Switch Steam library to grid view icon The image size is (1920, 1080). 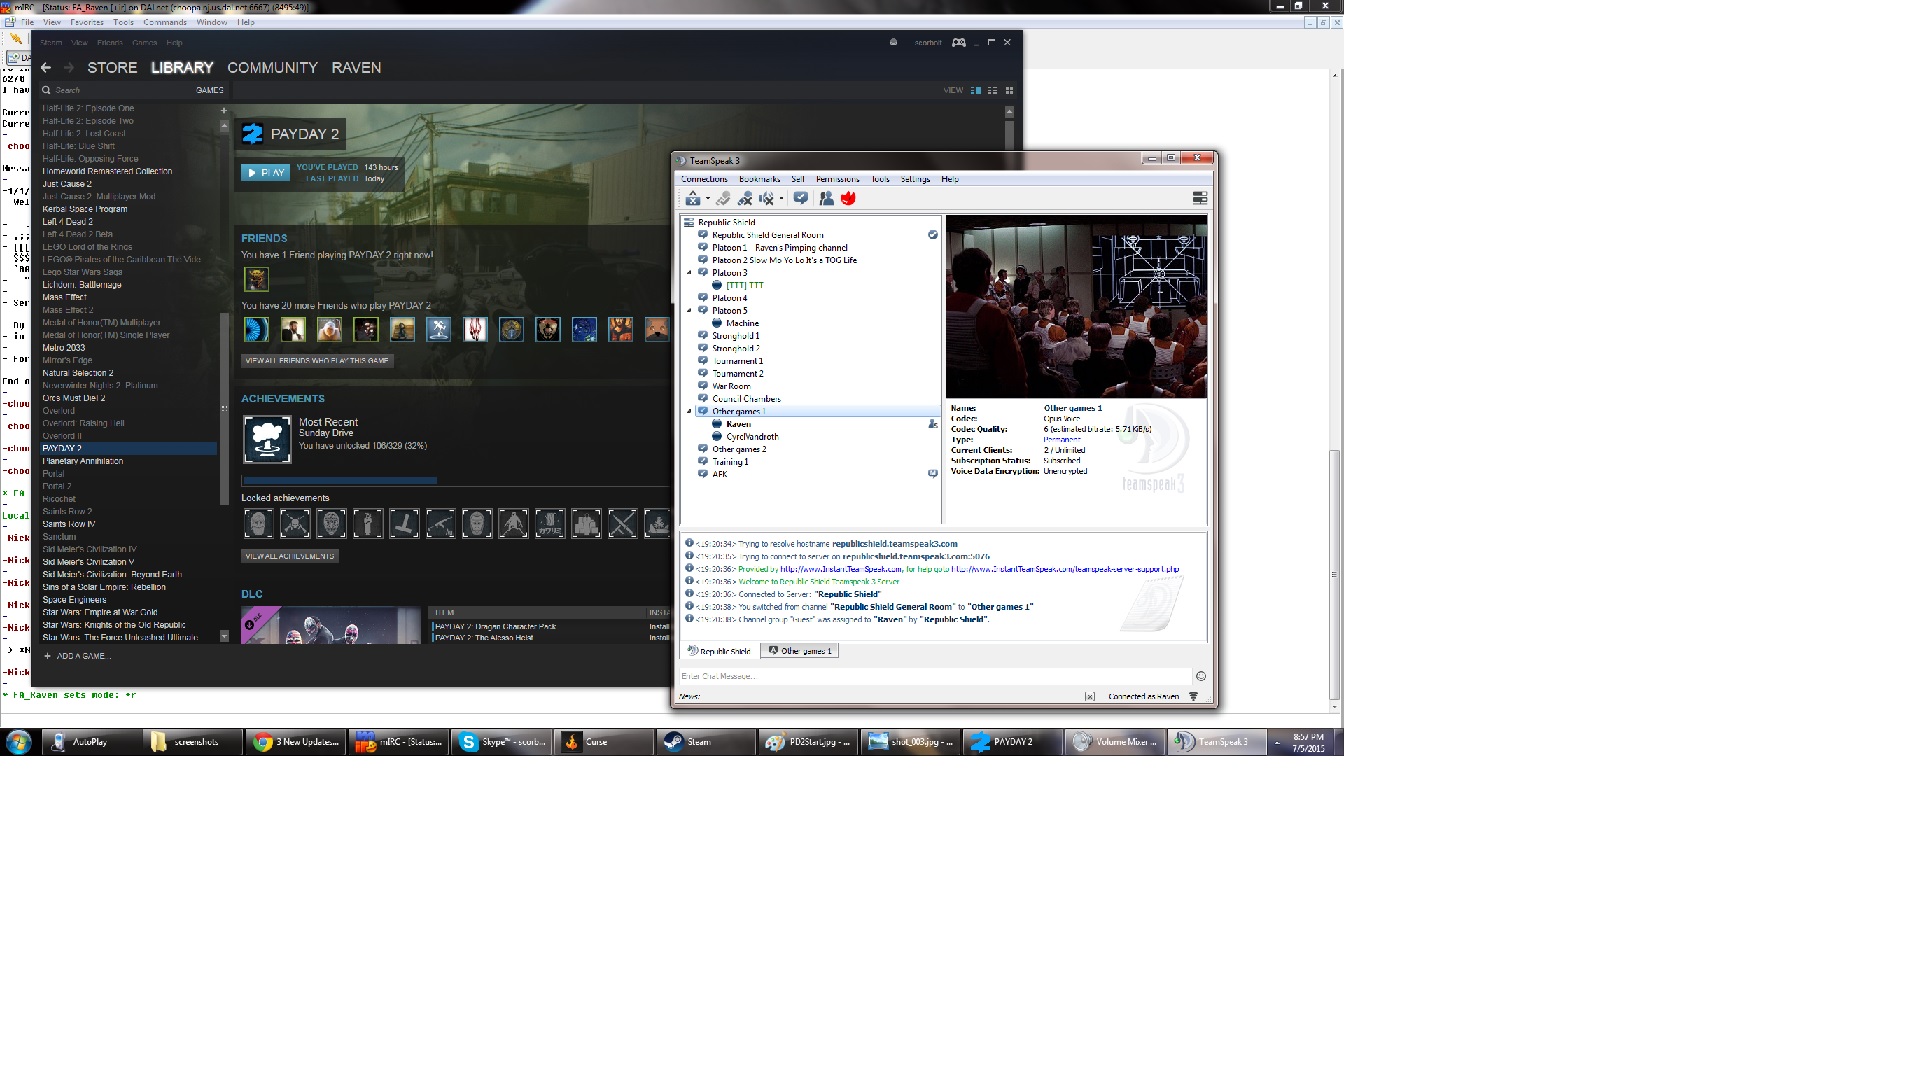[x=1009, y=90]
